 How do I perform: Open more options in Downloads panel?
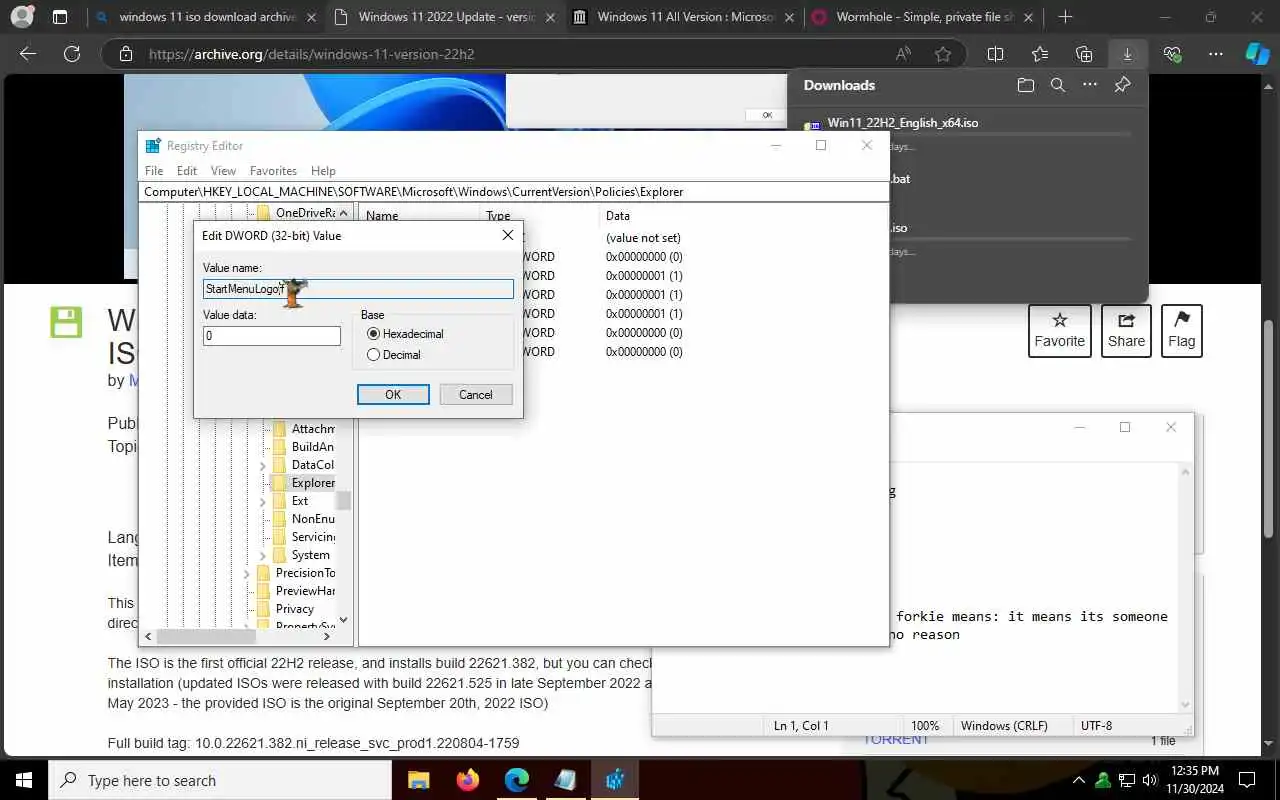pyautogui.click(x=1089, y=85)
